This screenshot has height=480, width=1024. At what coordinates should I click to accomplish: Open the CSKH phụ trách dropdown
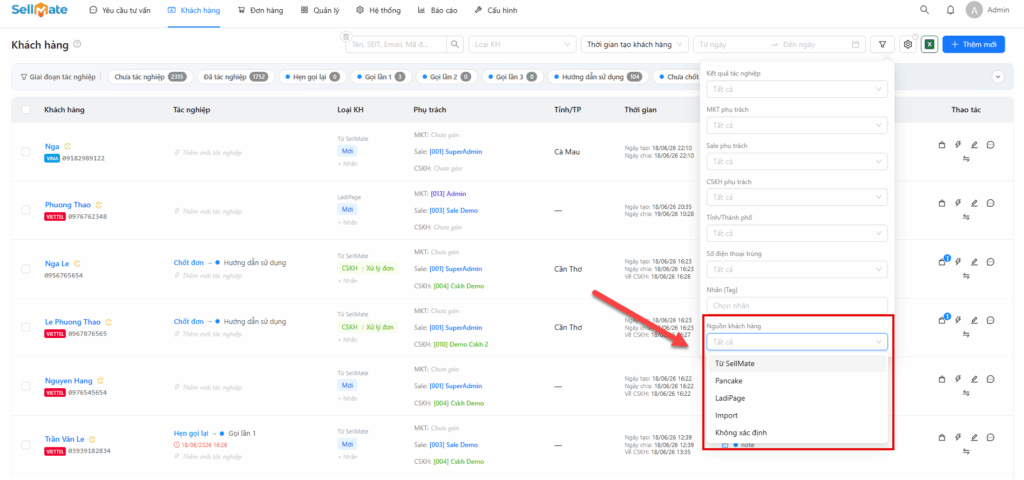pos(797,197)
